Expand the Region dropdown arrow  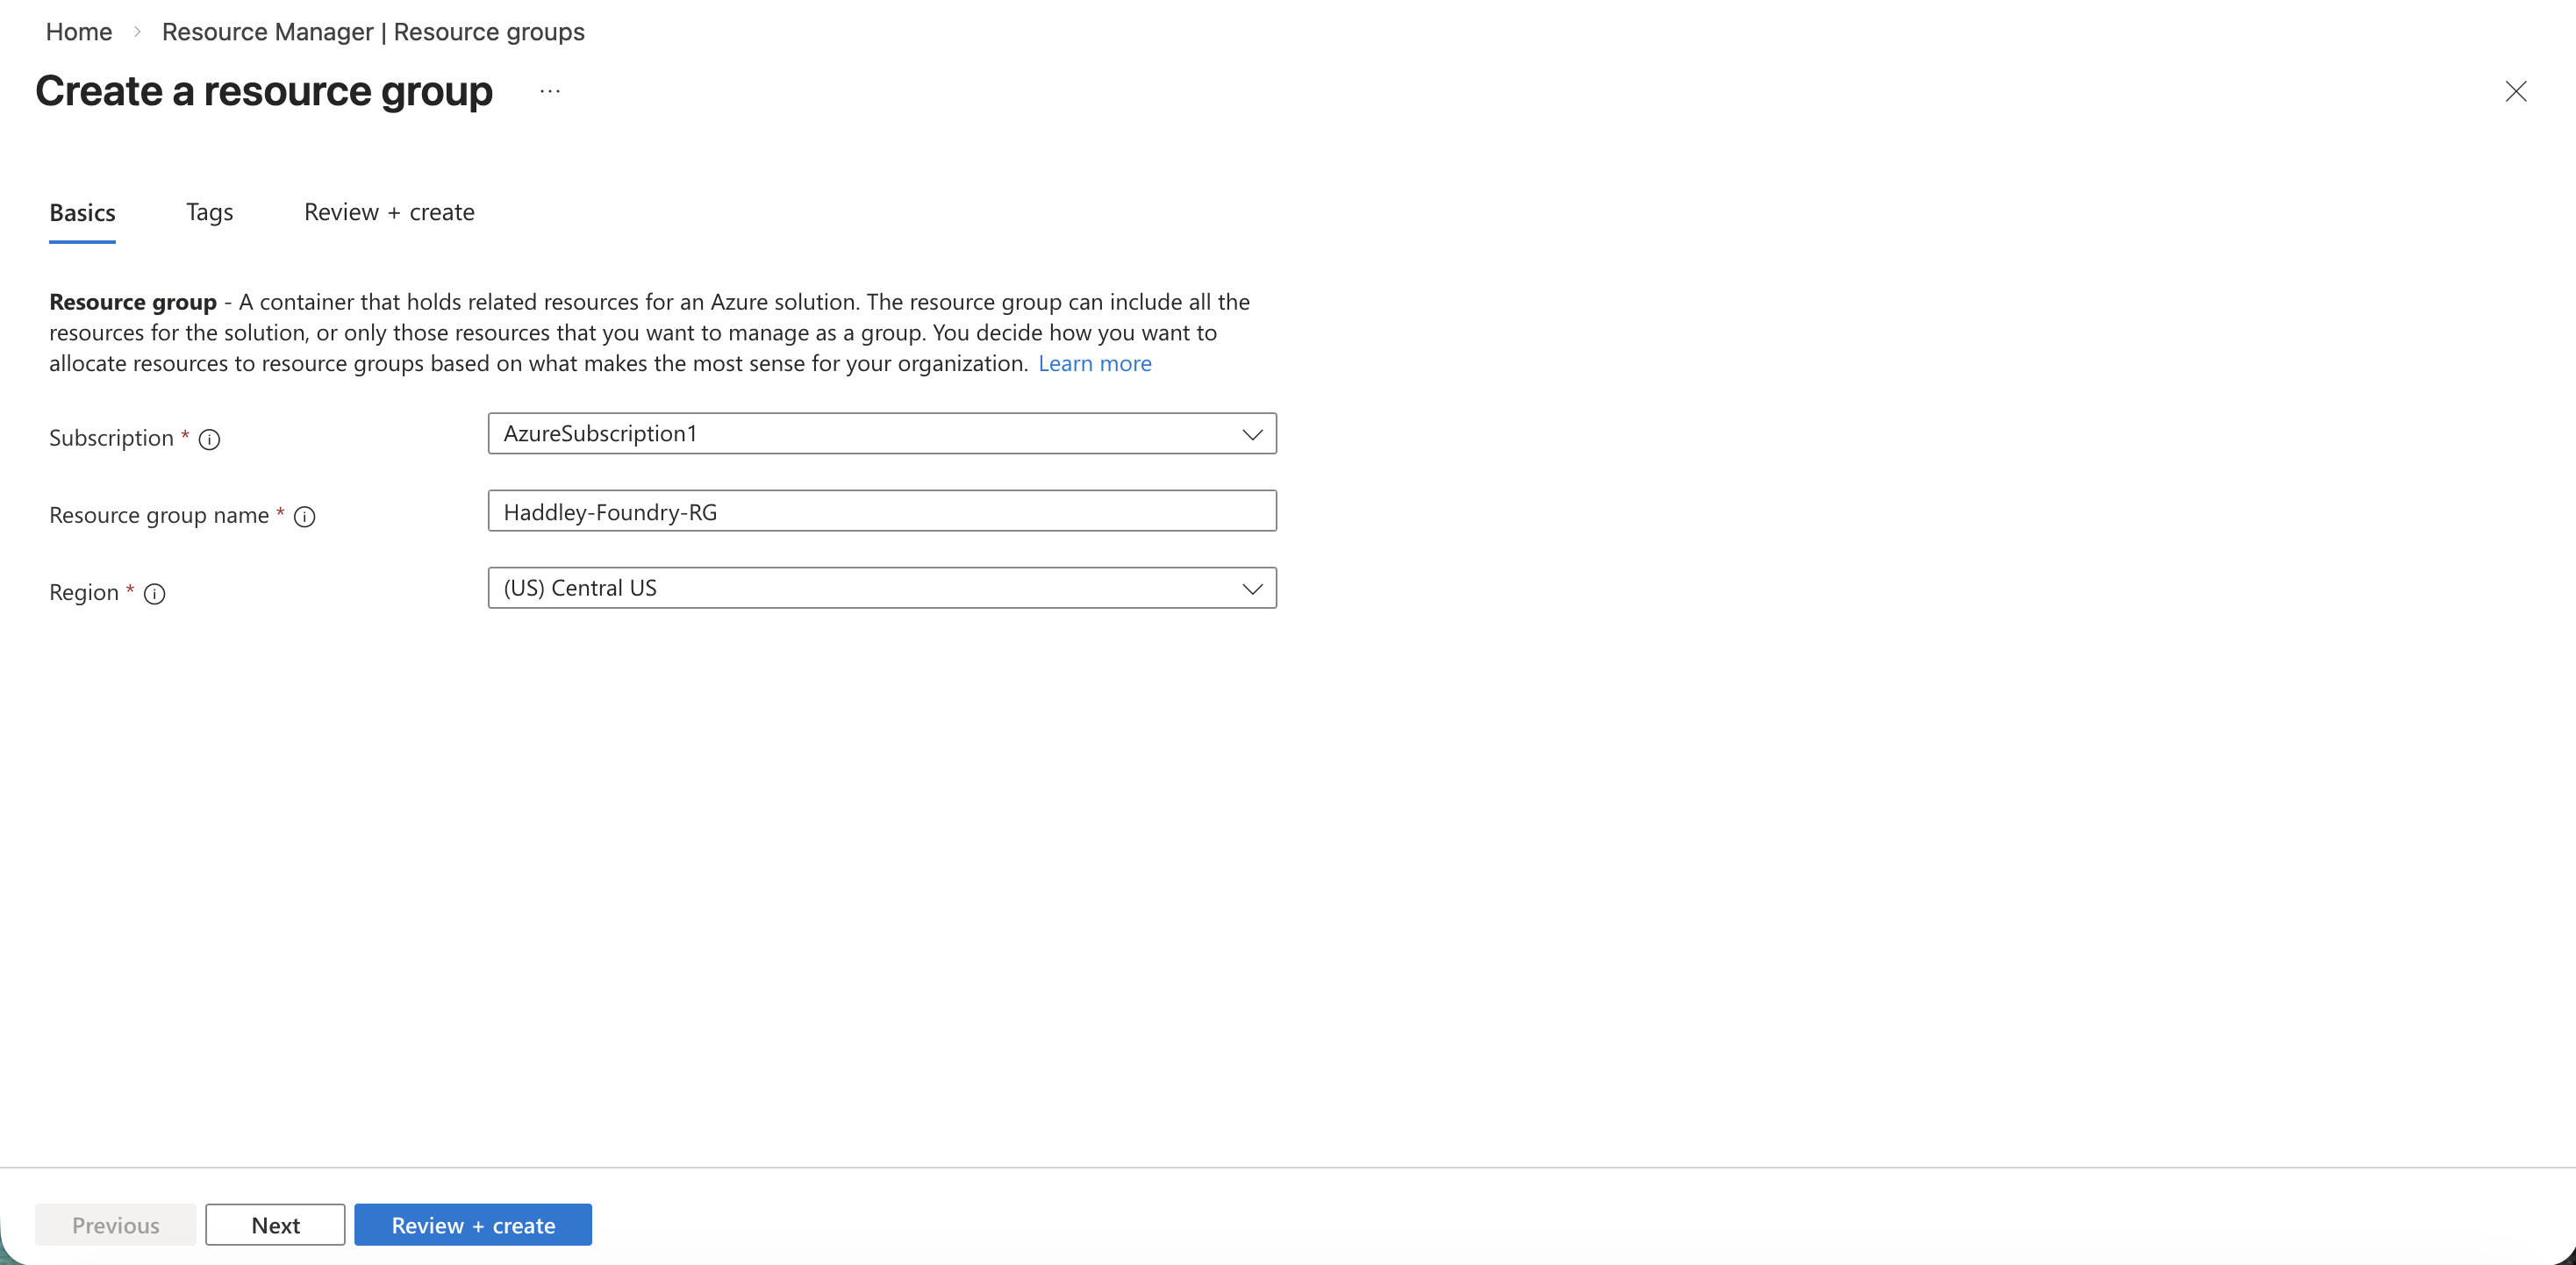pos(1251,588)
